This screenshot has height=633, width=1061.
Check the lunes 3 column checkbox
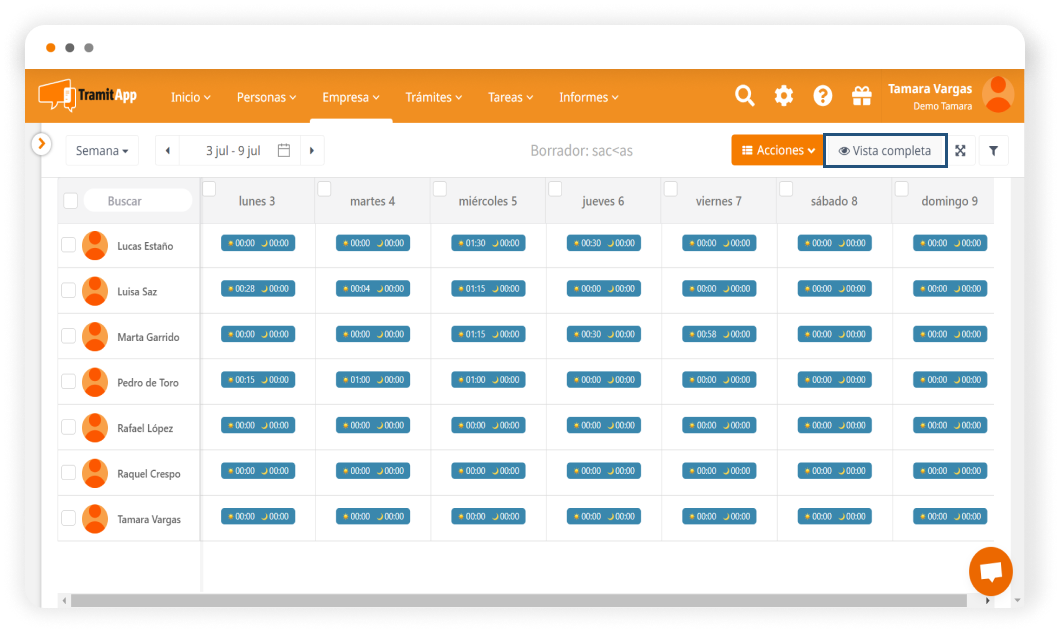tap(209, 189)
